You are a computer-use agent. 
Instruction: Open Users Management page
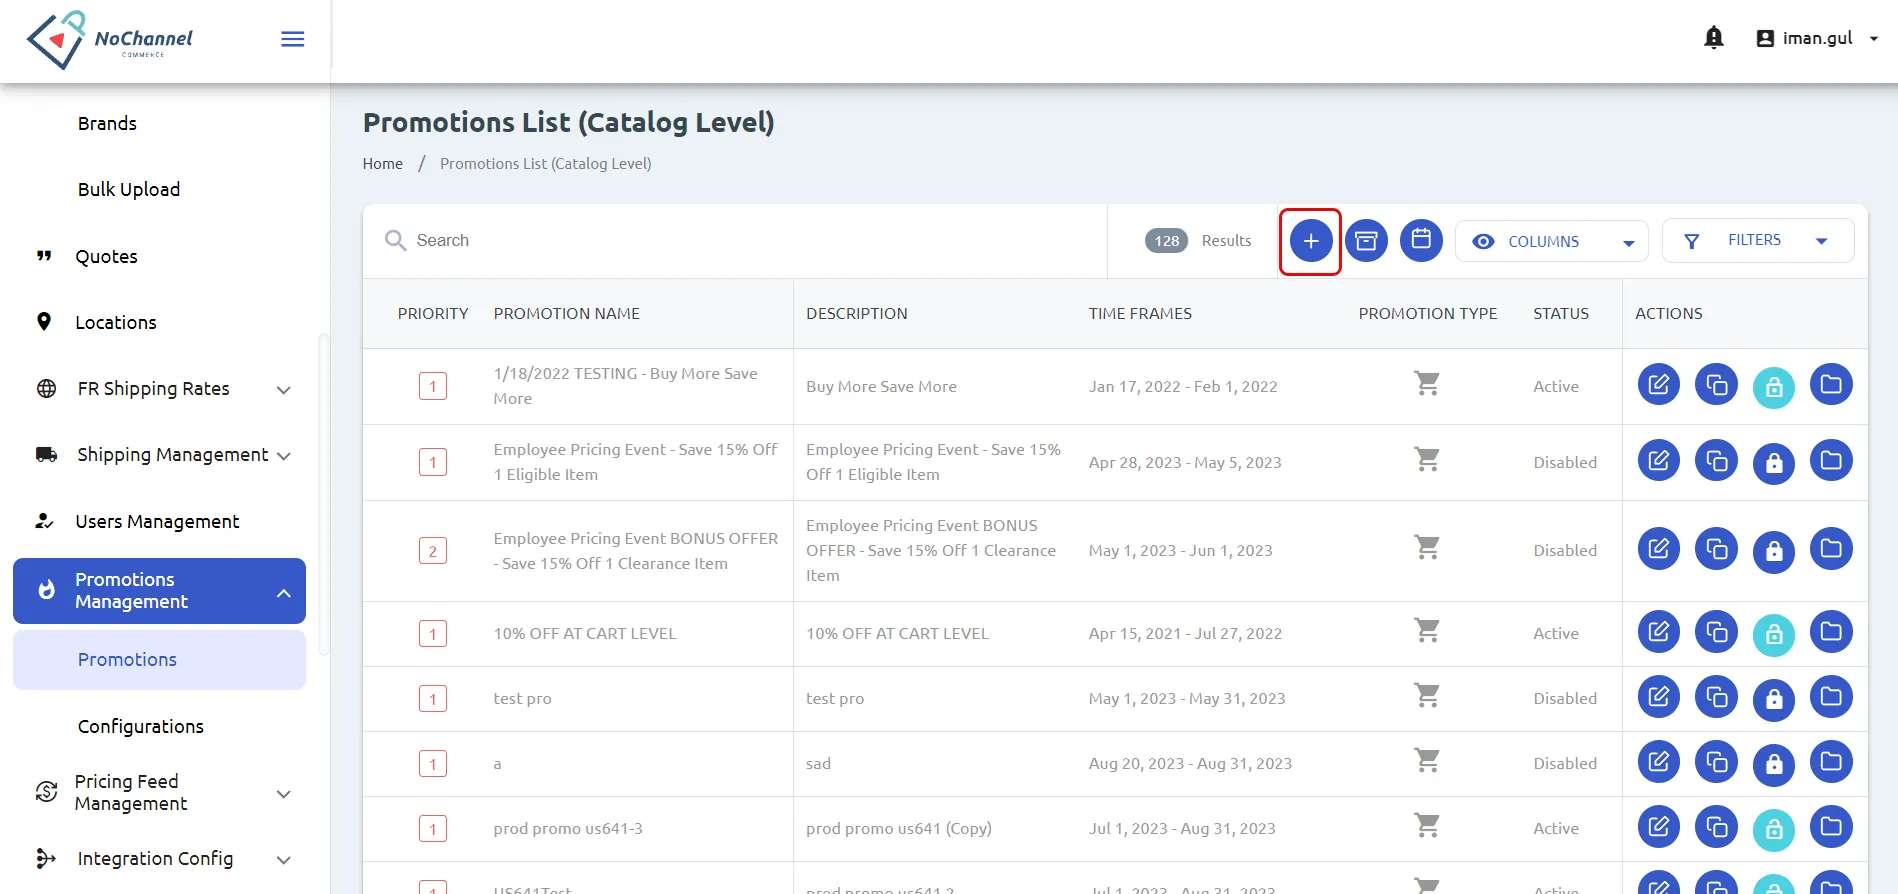(x=157, y=521)
